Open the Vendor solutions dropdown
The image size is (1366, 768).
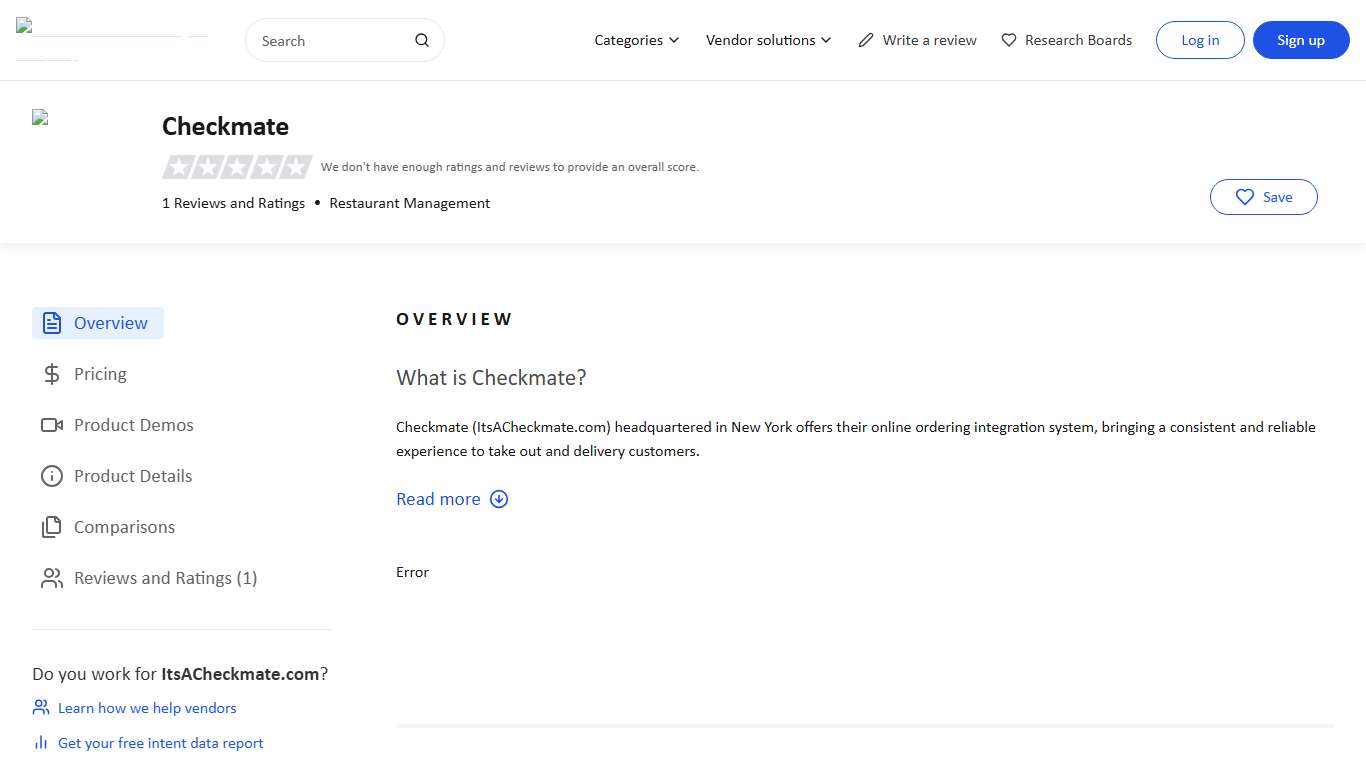pyautogui.click(x=768, y=41)
